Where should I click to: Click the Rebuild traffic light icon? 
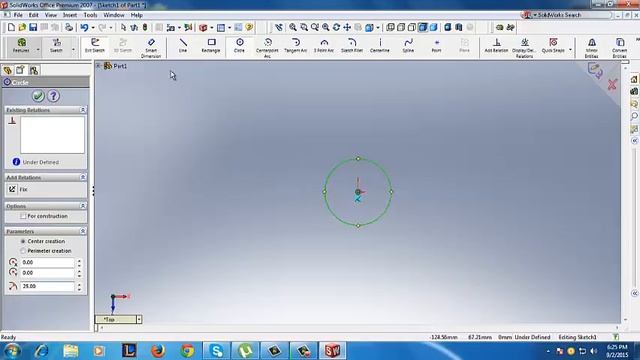click(145, 27)
